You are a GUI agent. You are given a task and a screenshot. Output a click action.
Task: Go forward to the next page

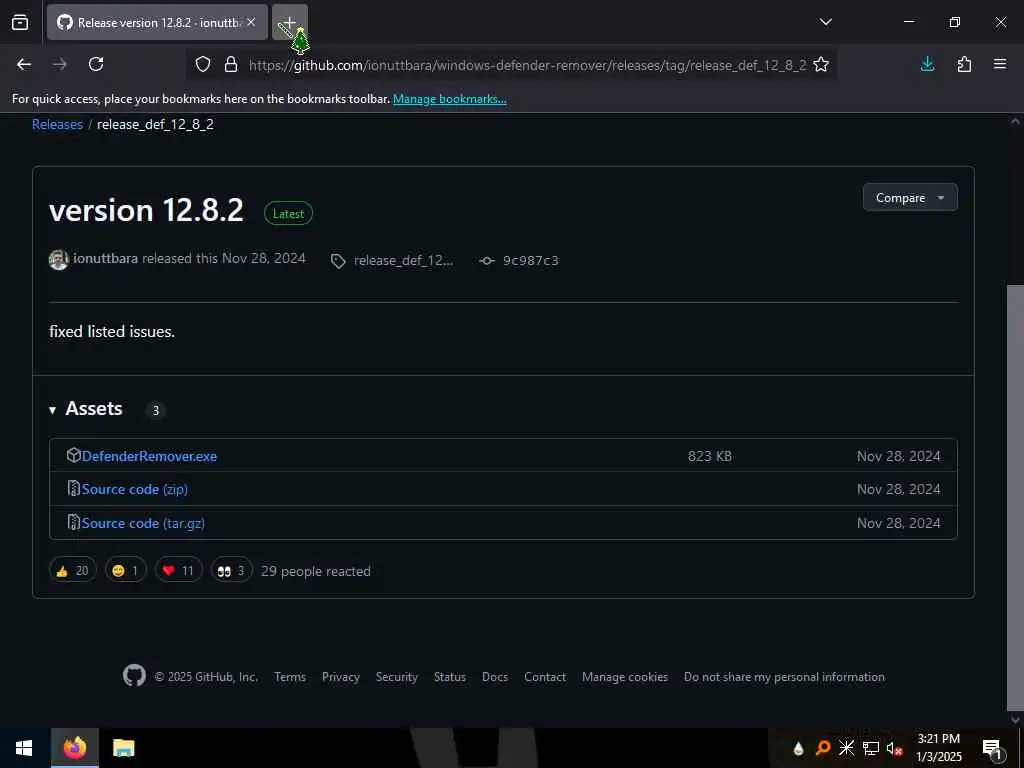click(60, 64)
